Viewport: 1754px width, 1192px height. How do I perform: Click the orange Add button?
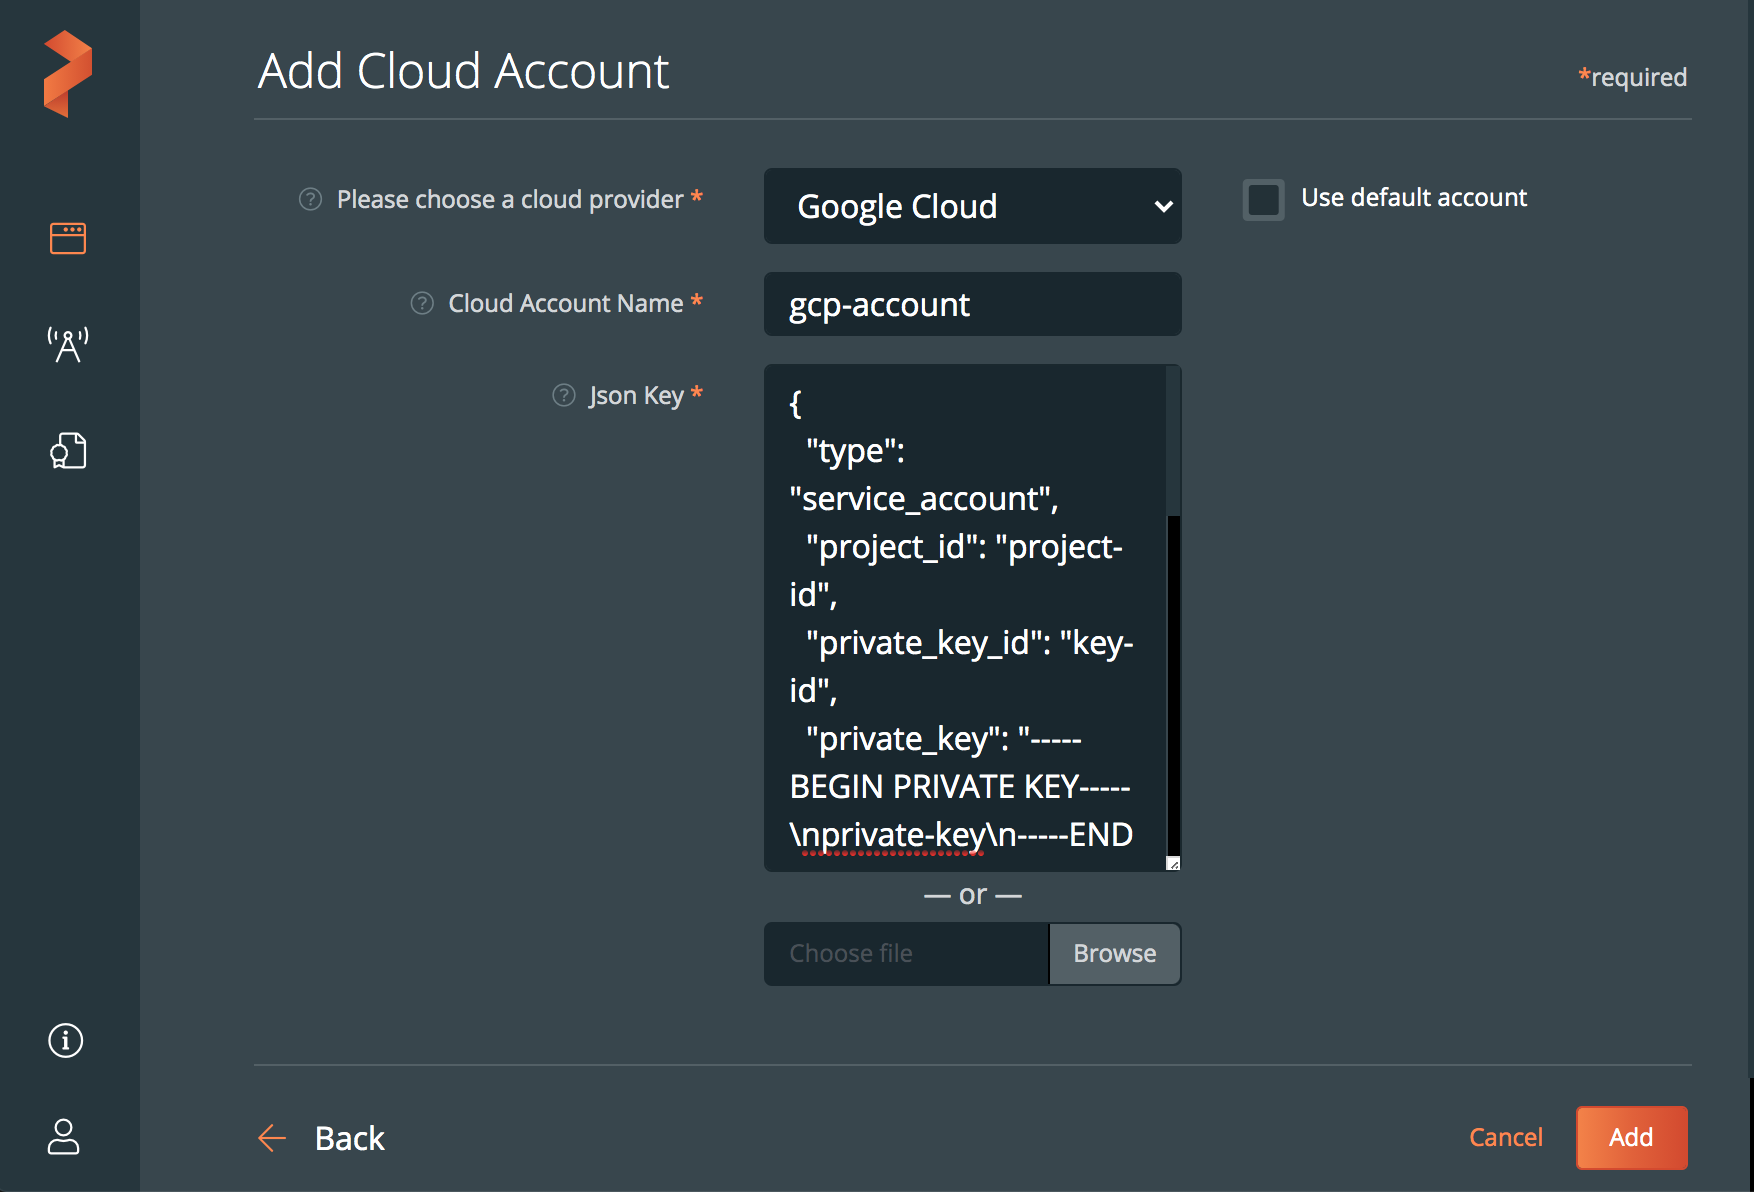(x=1631, y=1137)
